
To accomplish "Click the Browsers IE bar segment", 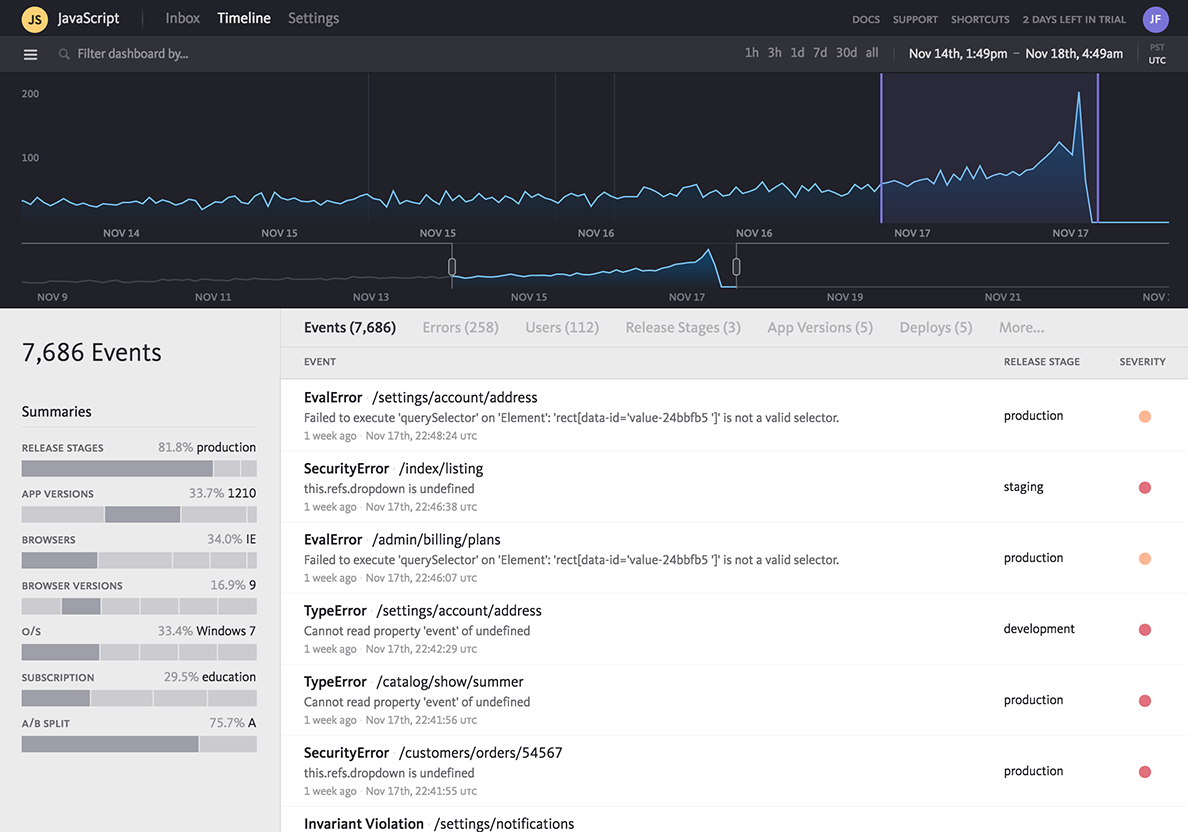I will 59,561.
